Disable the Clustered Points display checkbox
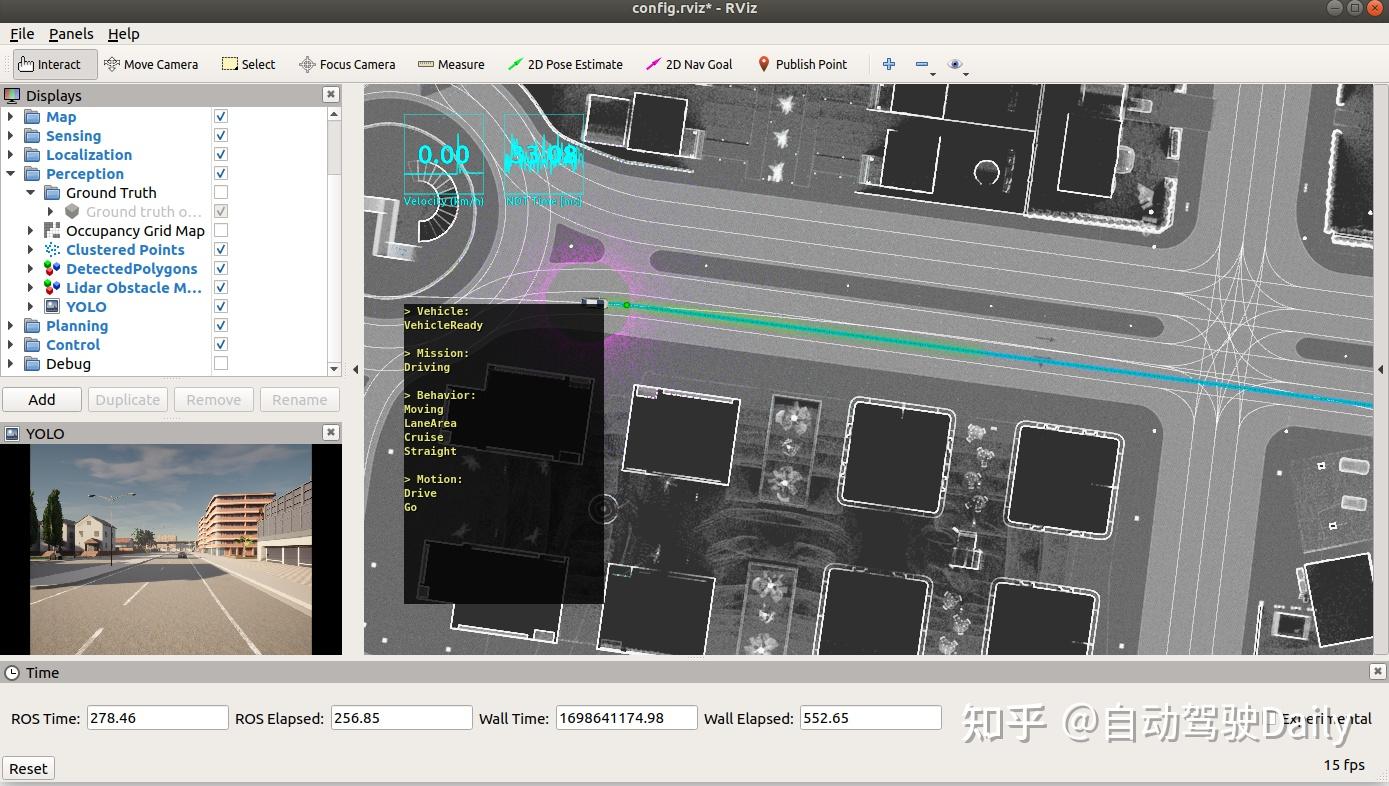 [x=221, y=250]
